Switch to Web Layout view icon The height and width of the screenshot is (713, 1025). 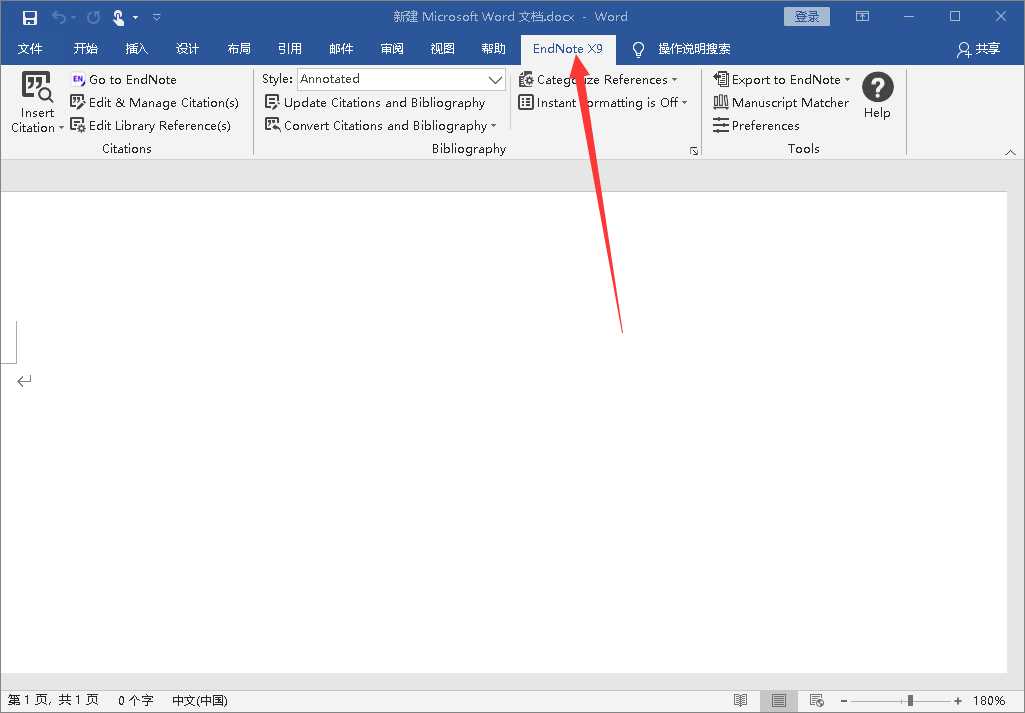click(816, 701)
